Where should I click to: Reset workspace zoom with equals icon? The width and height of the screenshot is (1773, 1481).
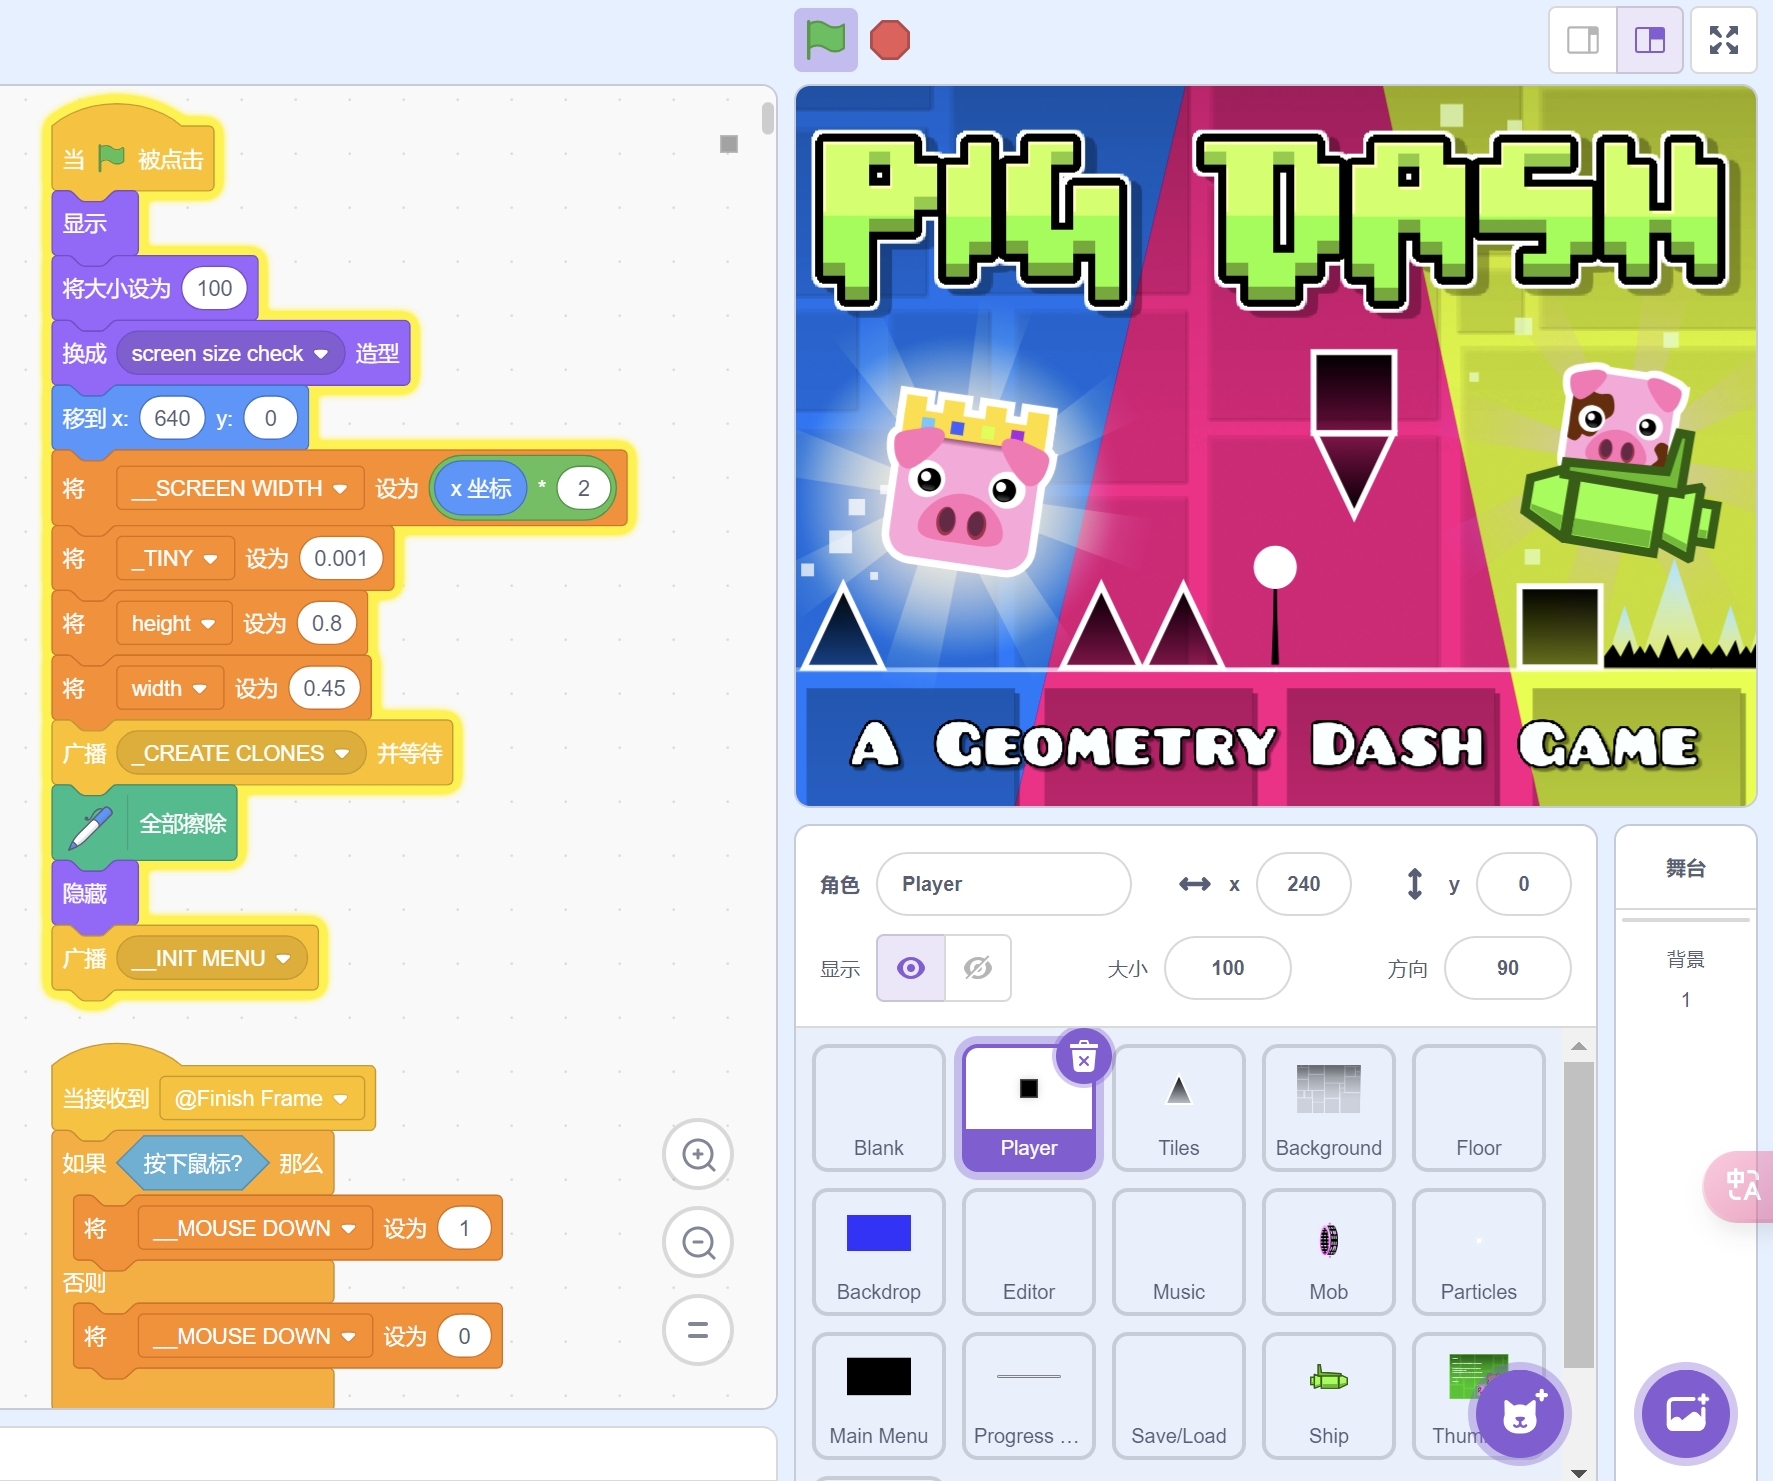coord(698,1330)
